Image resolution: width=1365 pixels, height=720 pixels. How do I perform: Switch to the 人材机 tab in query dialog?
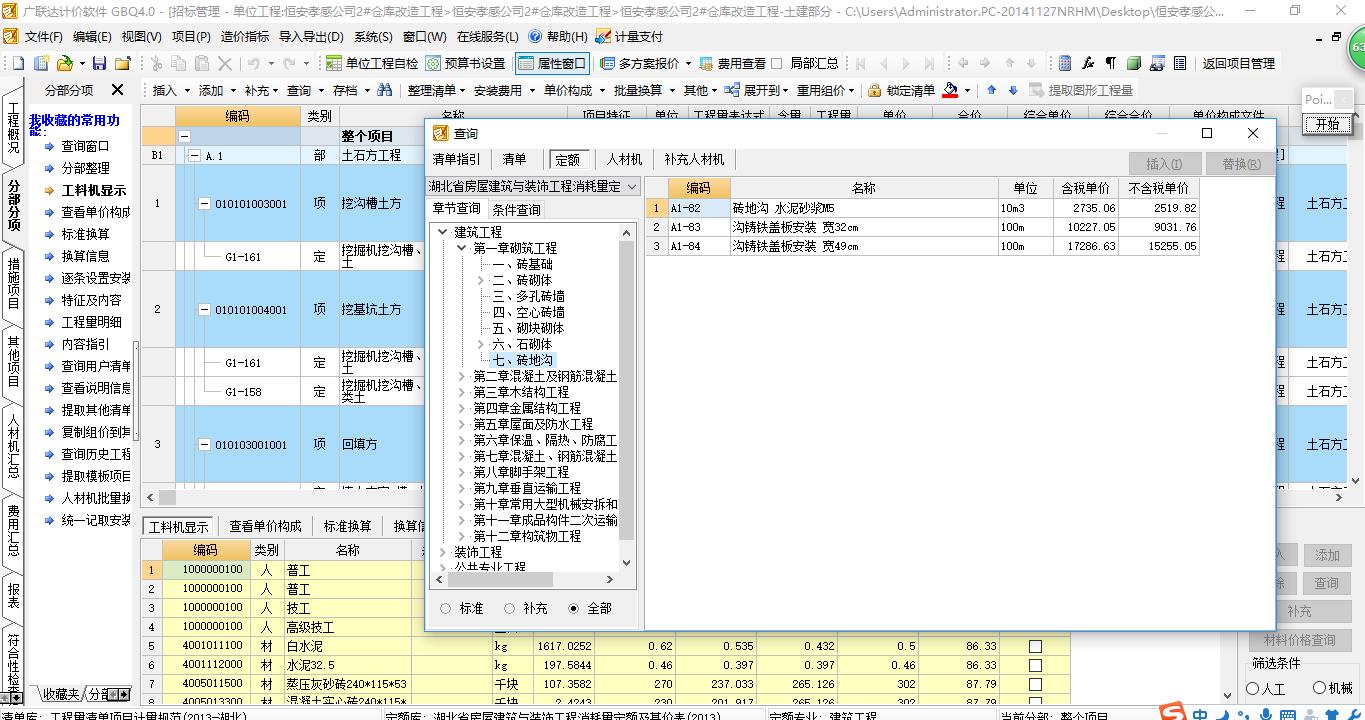(x=625, y=159)
